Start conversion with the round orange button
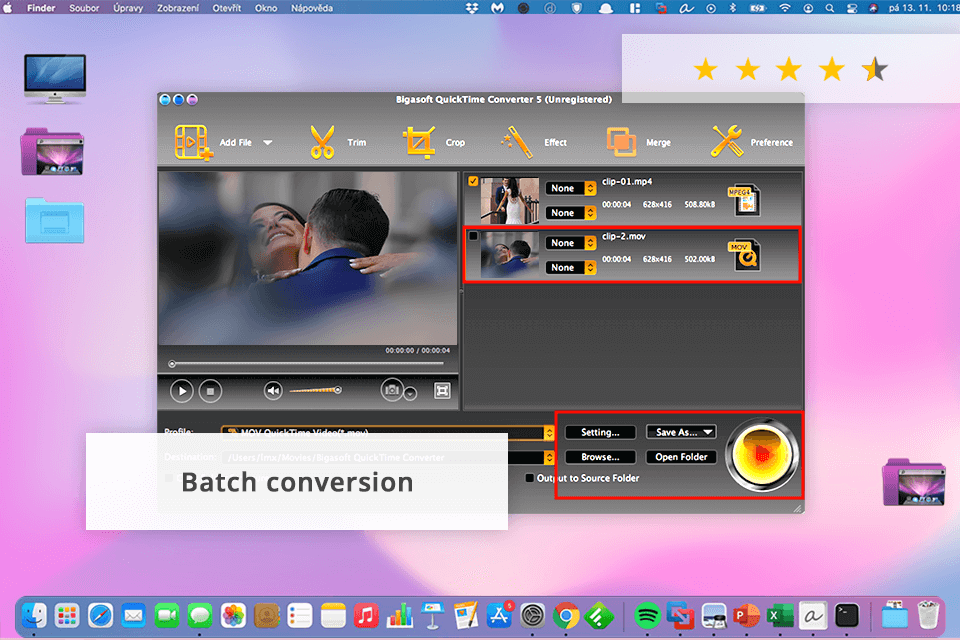960x640 pixels. point(762,454)
